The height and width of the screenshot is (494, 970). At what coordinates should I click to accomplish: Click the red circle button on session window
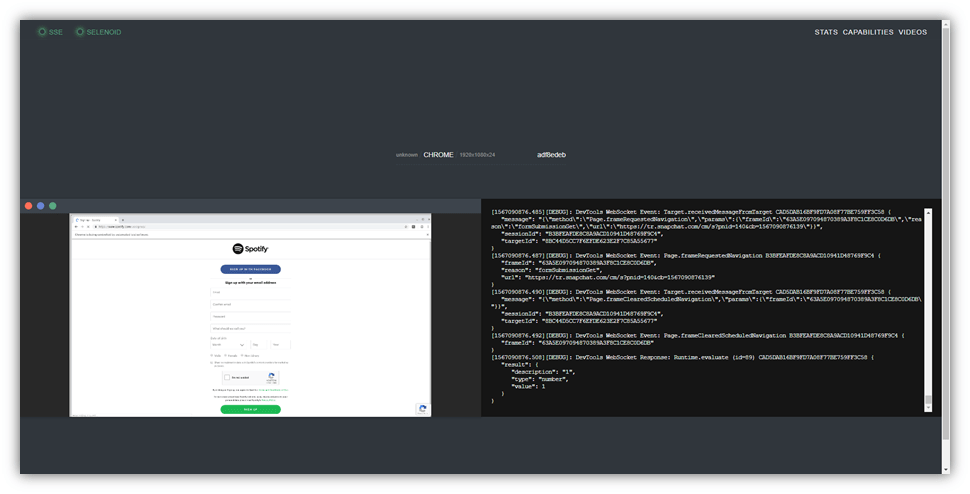click(29, 205)
